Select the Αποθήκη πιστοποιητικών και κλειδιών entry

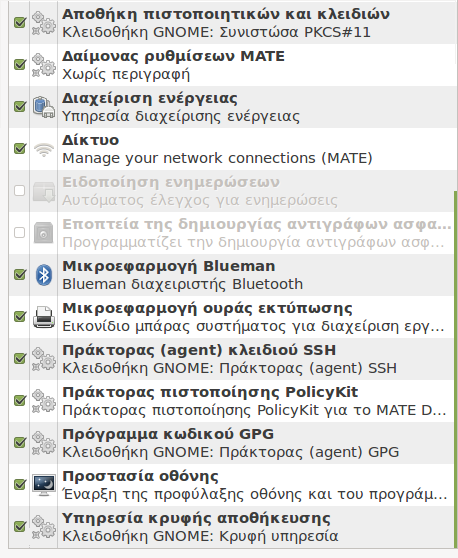[232, 23]
